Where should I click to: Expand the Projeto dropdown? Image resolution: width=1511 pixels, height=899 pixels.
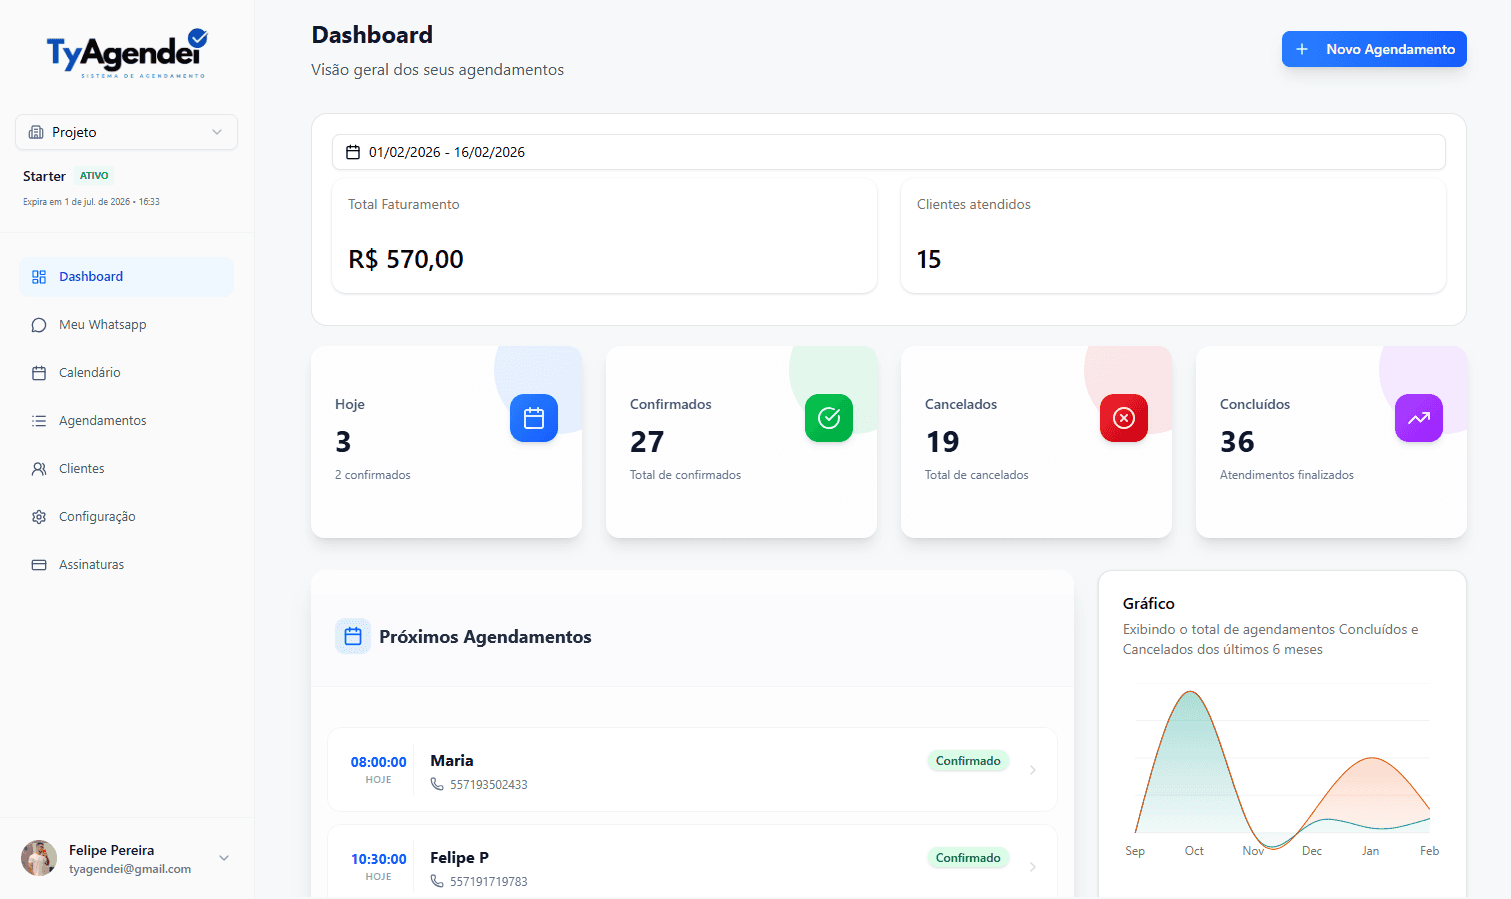coord(126,131)
